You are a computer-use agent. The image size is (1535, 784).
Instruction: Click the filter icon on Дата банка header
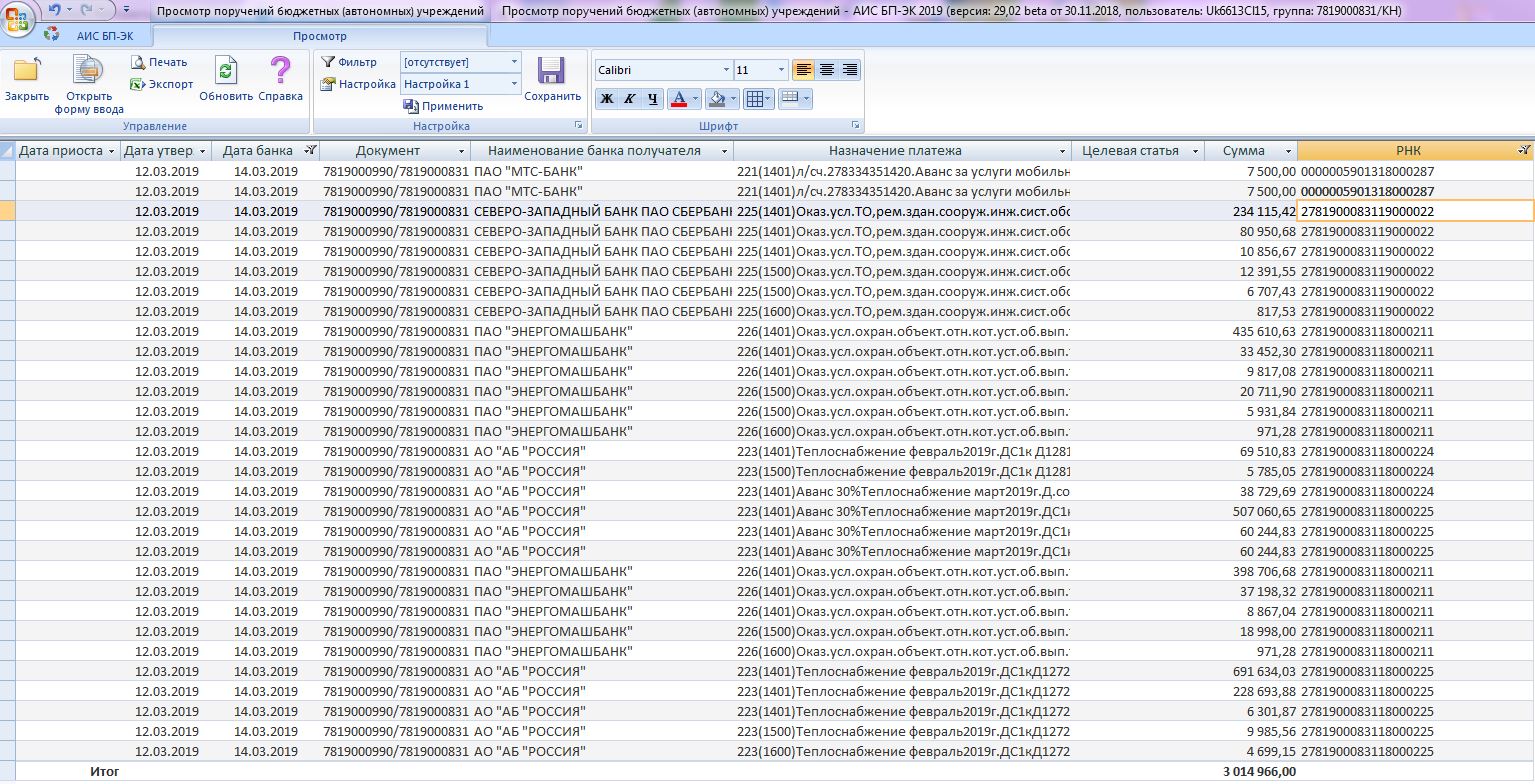[x=311, y=151]
